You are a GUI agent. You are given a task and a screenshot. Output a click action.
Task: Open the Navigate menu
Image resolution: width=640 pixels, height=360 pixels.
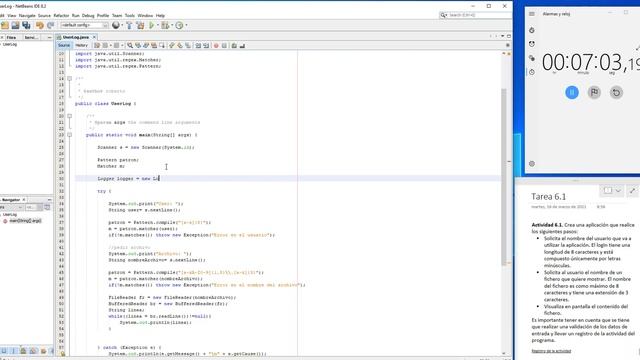27,16
